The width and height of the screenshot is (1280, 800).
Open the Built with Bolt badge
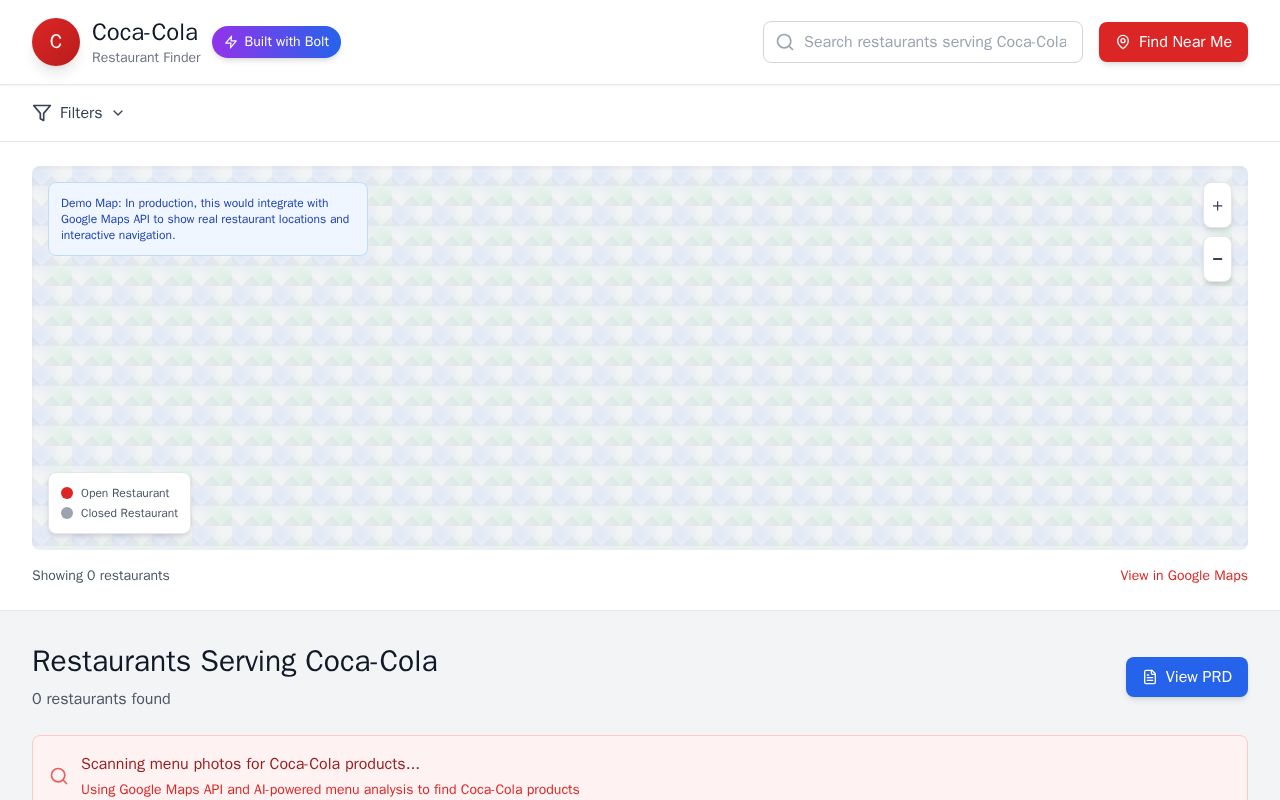[x=276, y=42]
